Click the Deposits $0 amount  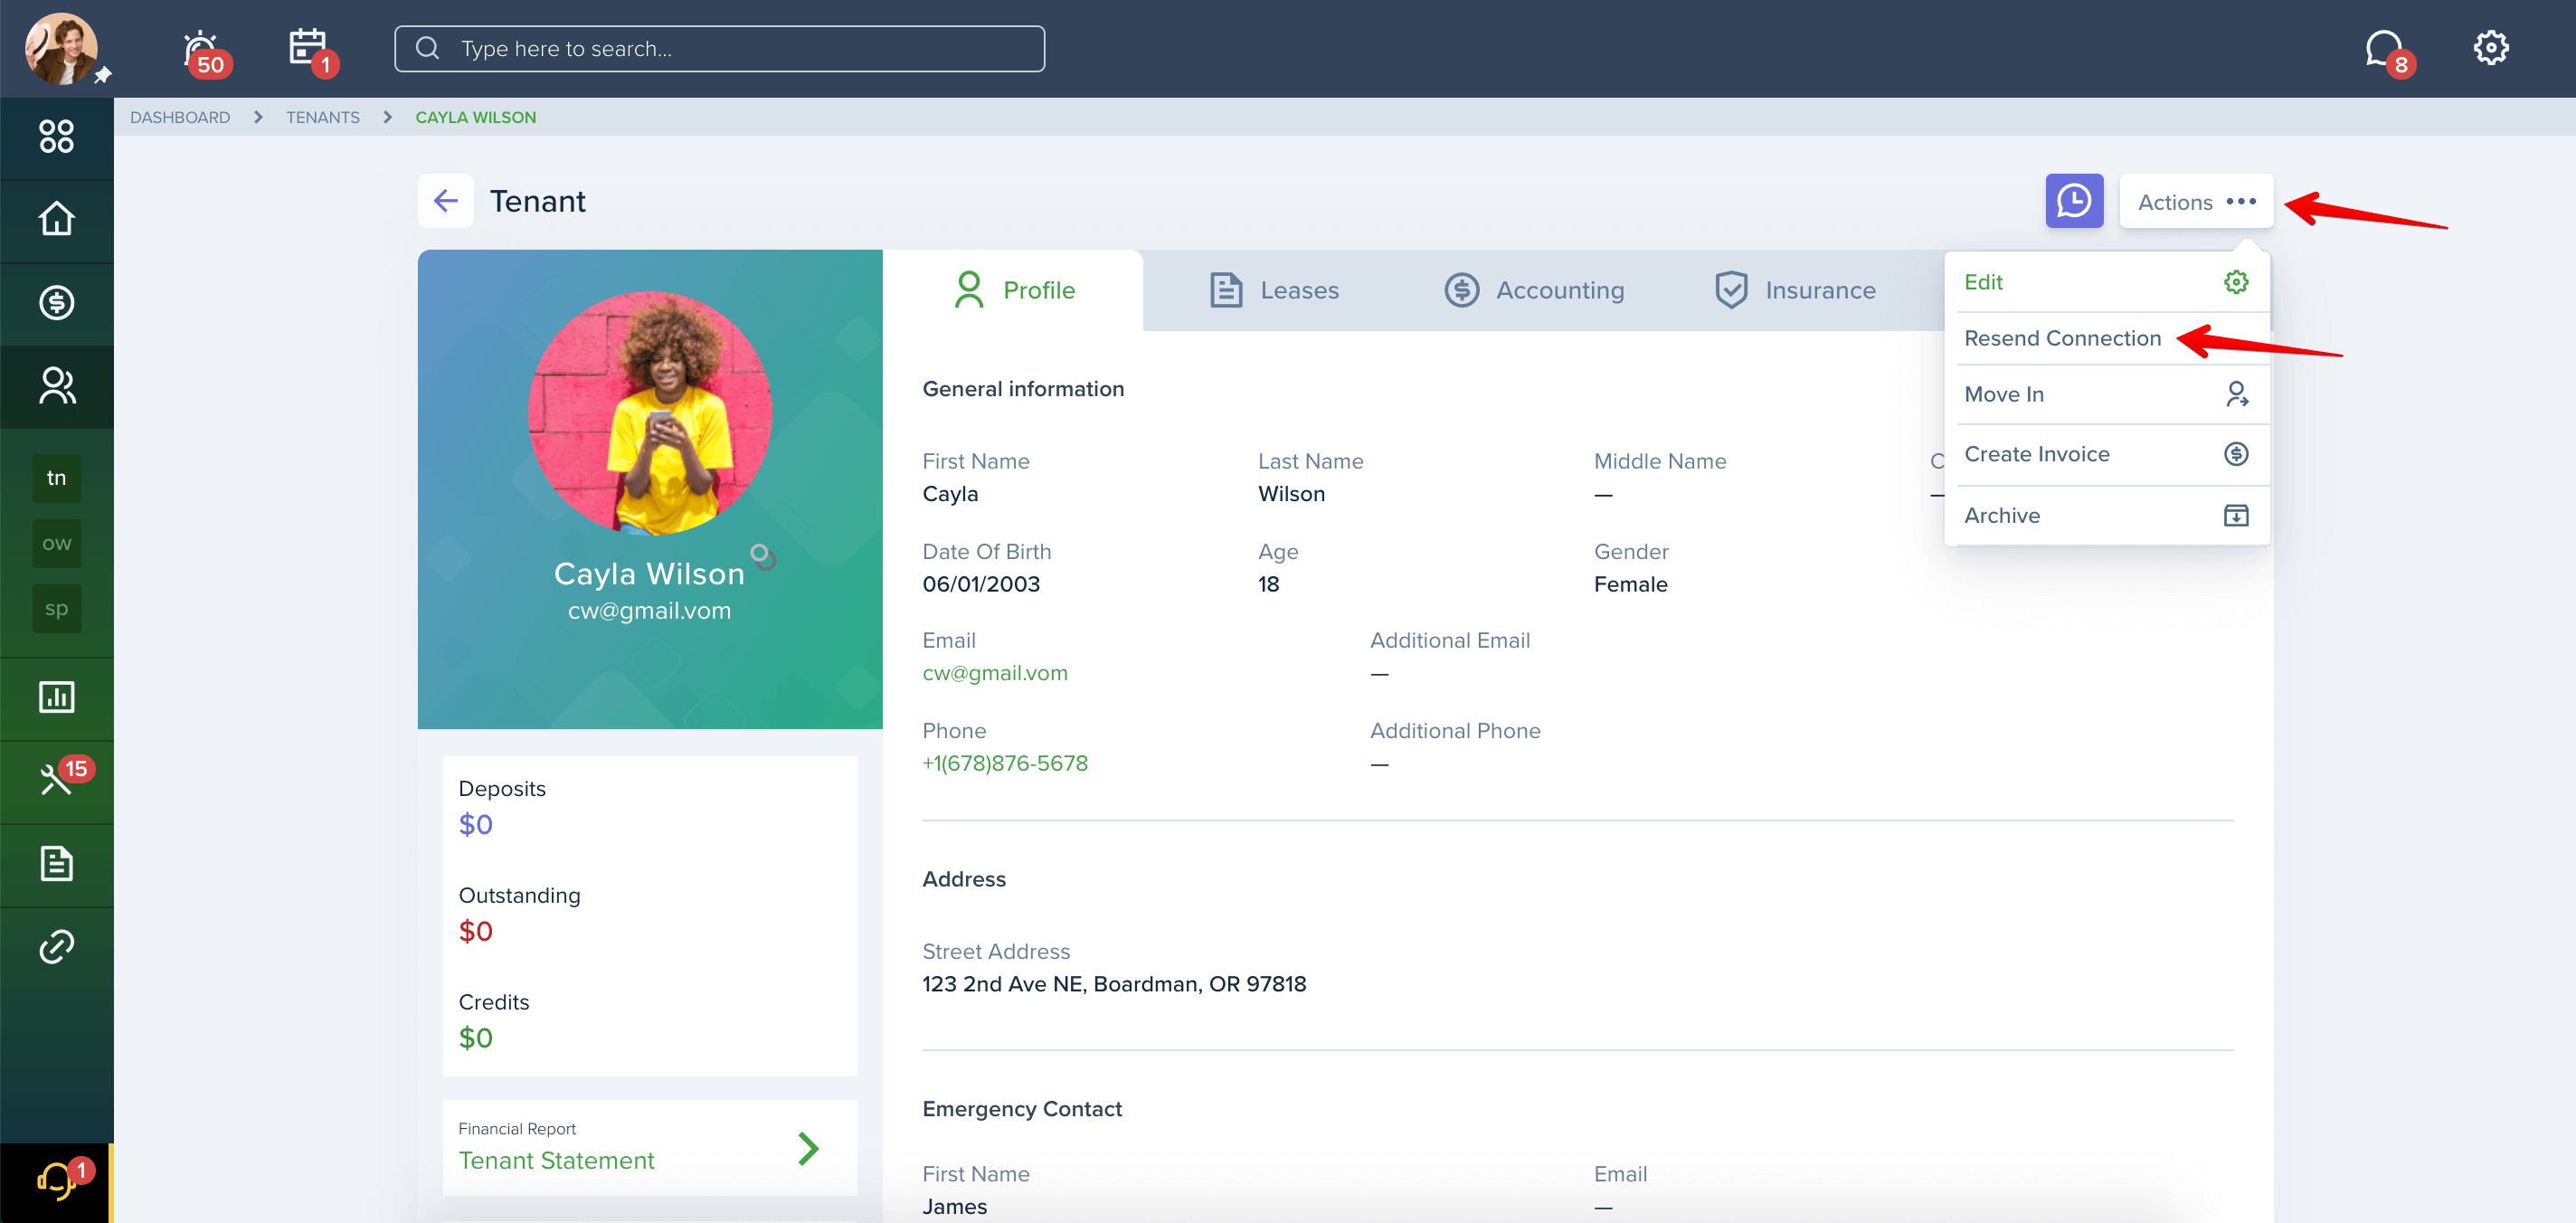tap(475, 824)
